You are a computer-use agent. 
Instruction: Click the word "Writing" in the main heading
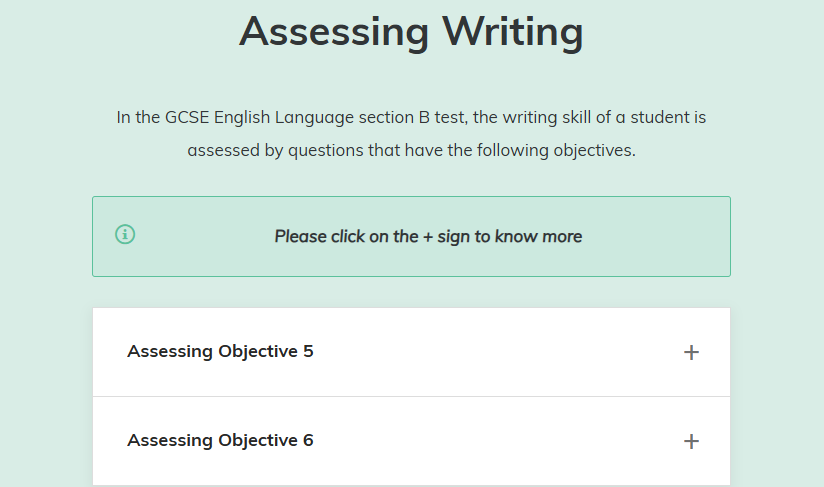(513, 31)
